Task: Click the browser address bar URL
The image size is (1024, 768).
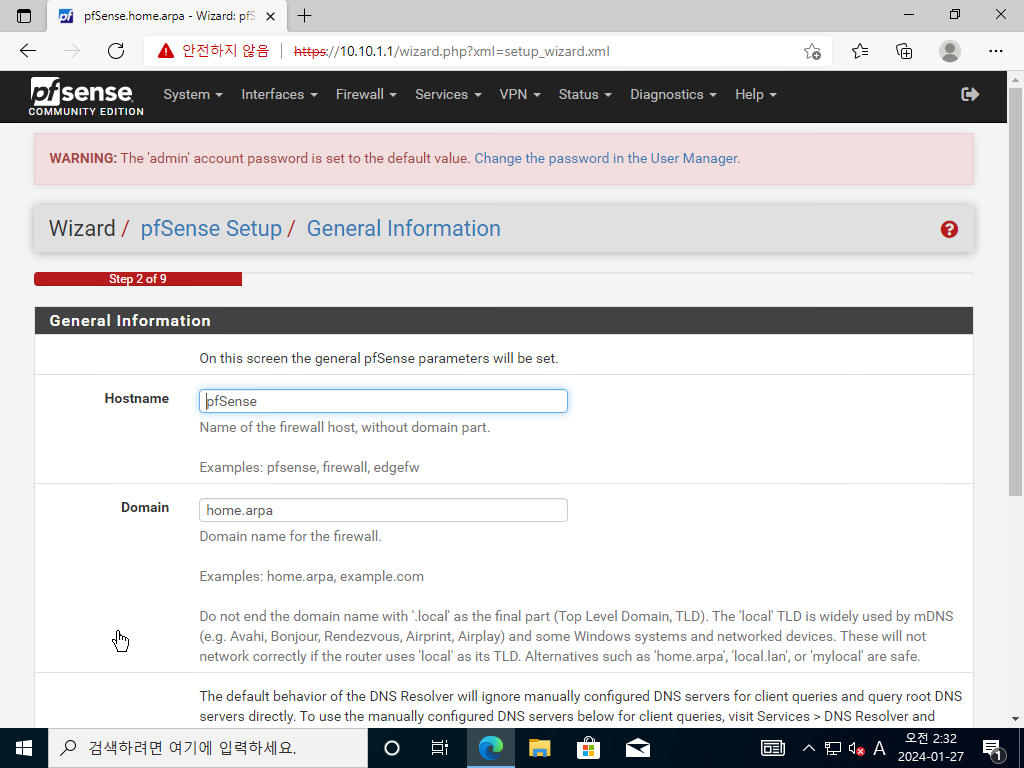Action: tap(451, 52)
